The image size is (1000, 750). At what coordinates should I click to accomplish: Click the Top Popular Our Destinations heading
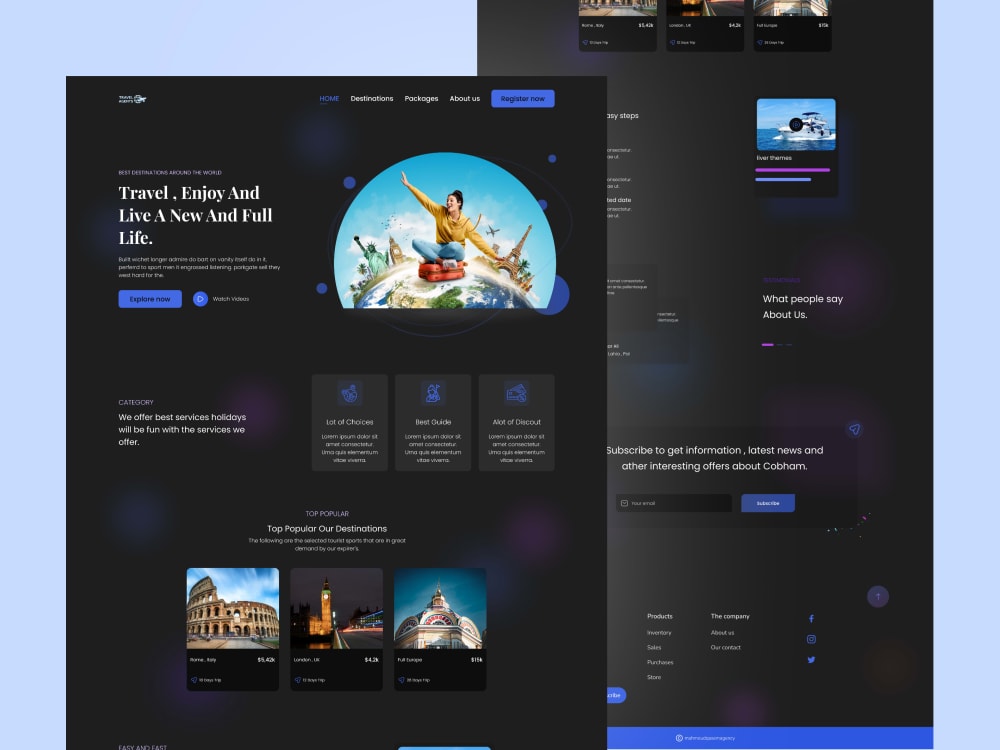pos(327,529)
